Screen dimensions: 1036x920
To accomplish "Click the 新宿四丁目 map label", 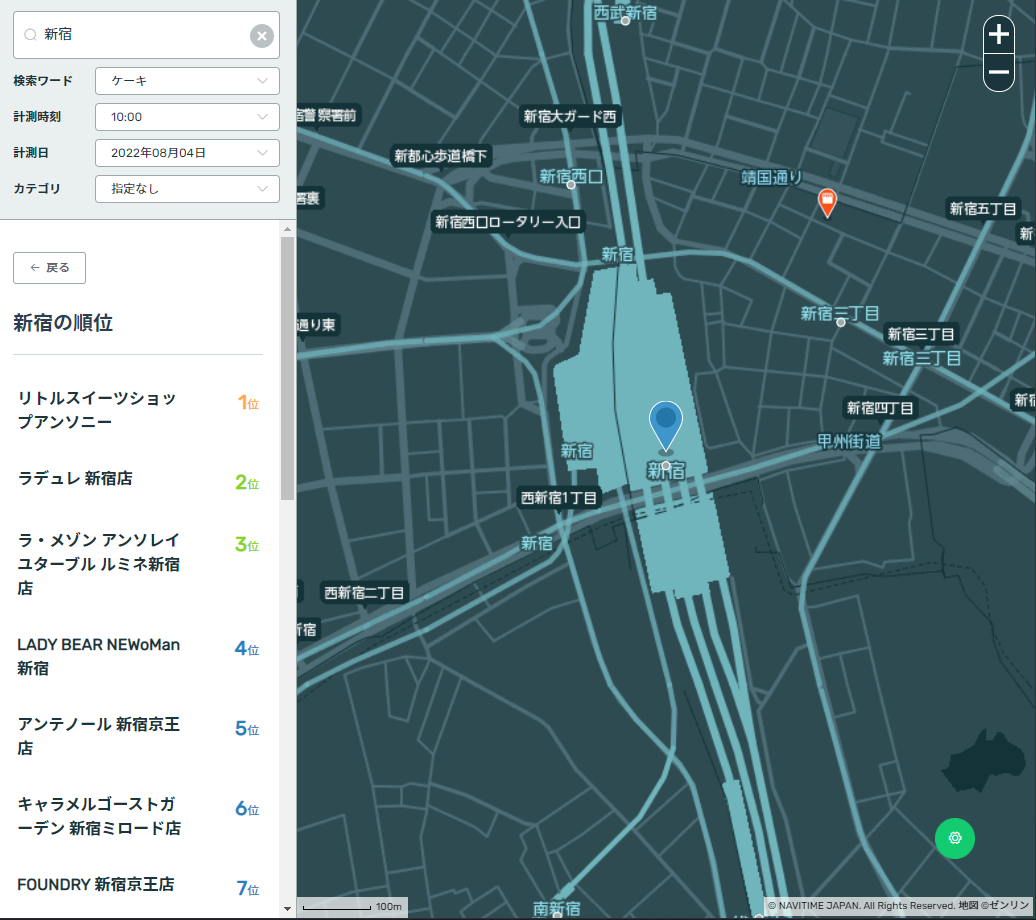I will click(x=880, y=408).
